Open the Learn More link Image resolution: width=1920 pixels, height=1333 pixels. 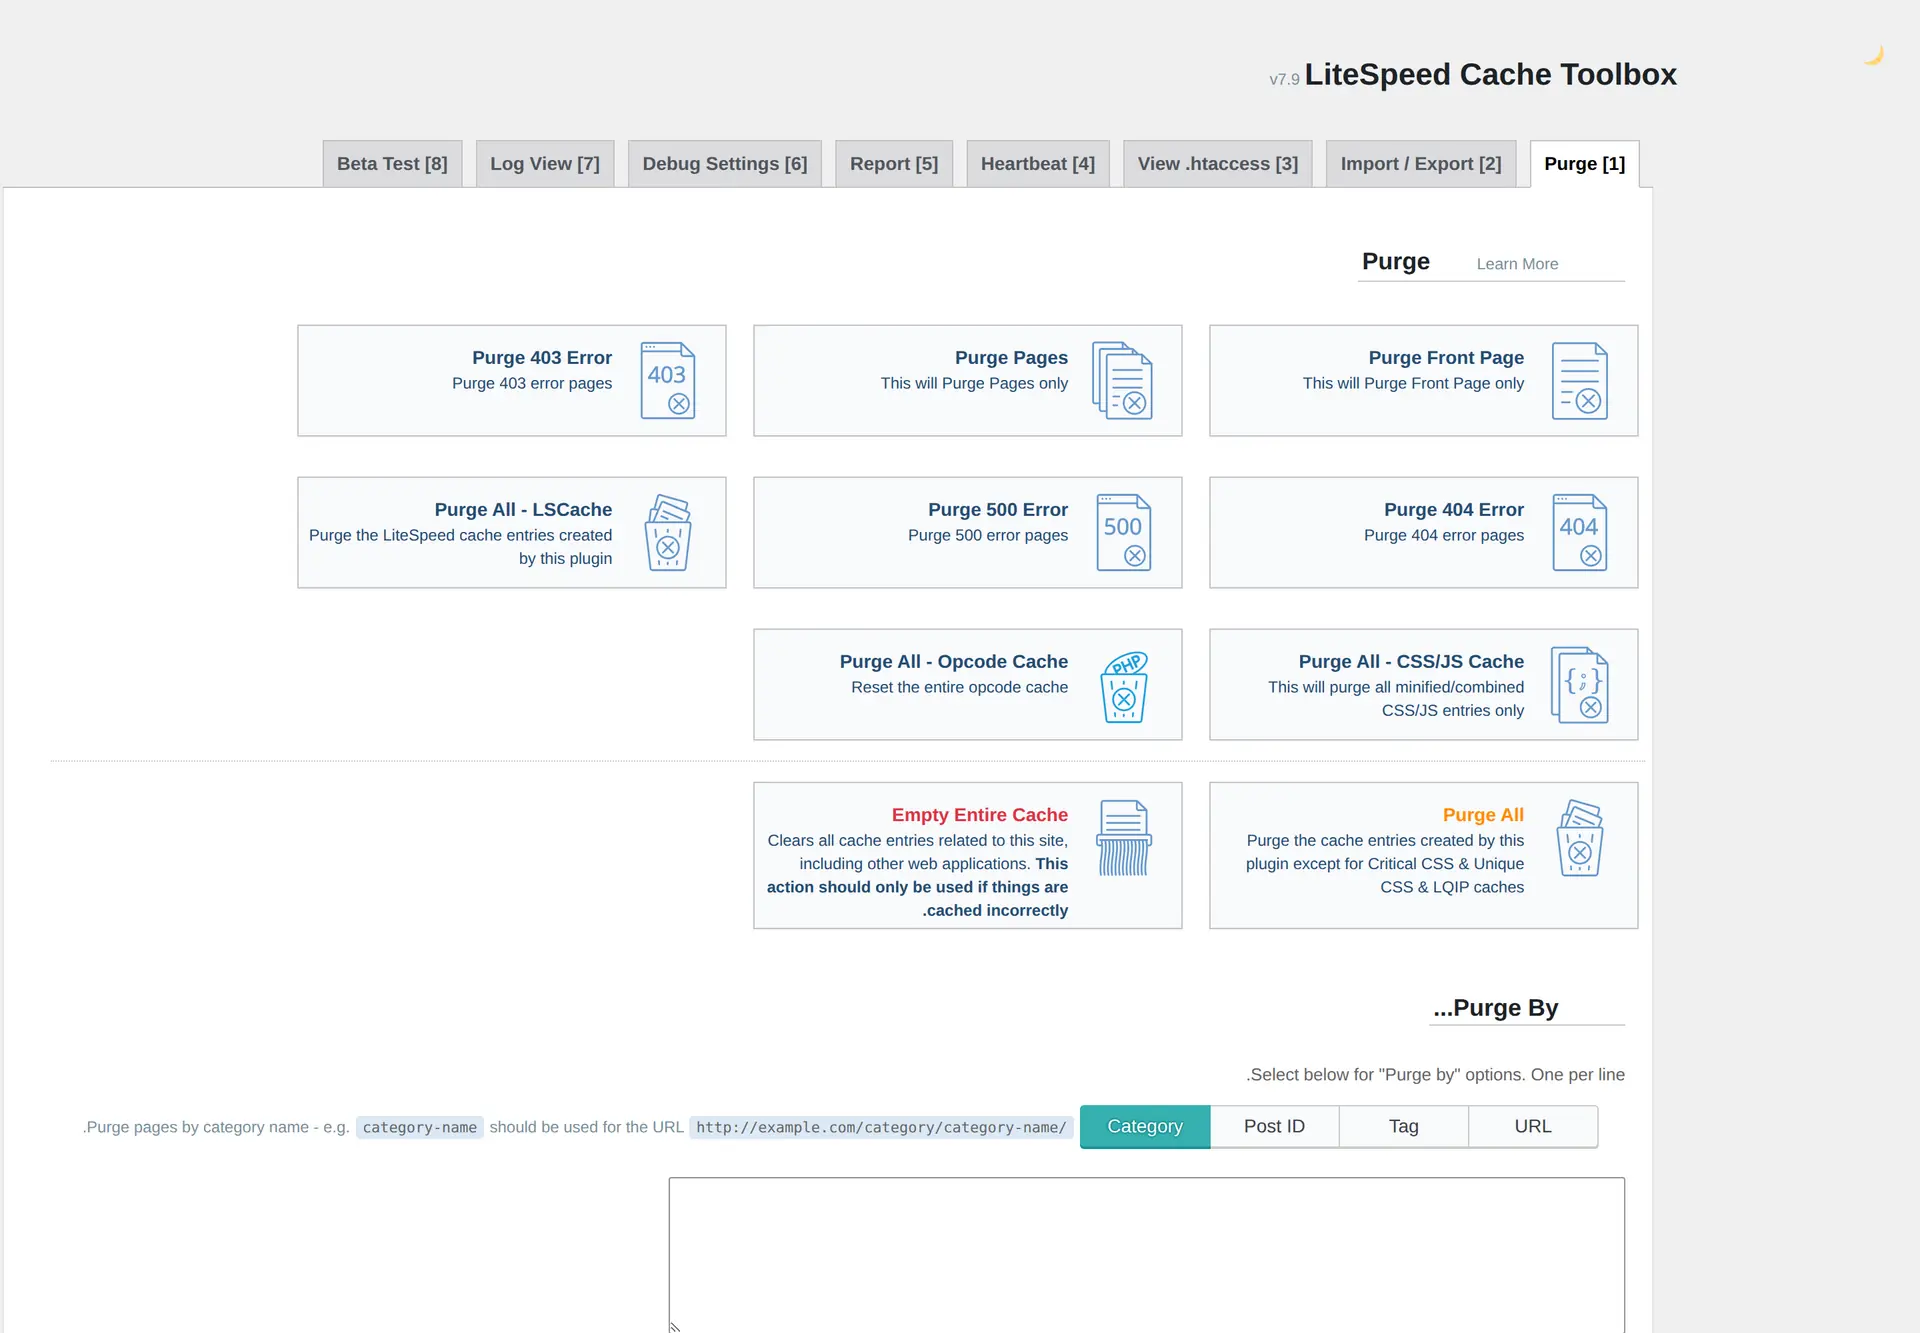click(1517, 264)
